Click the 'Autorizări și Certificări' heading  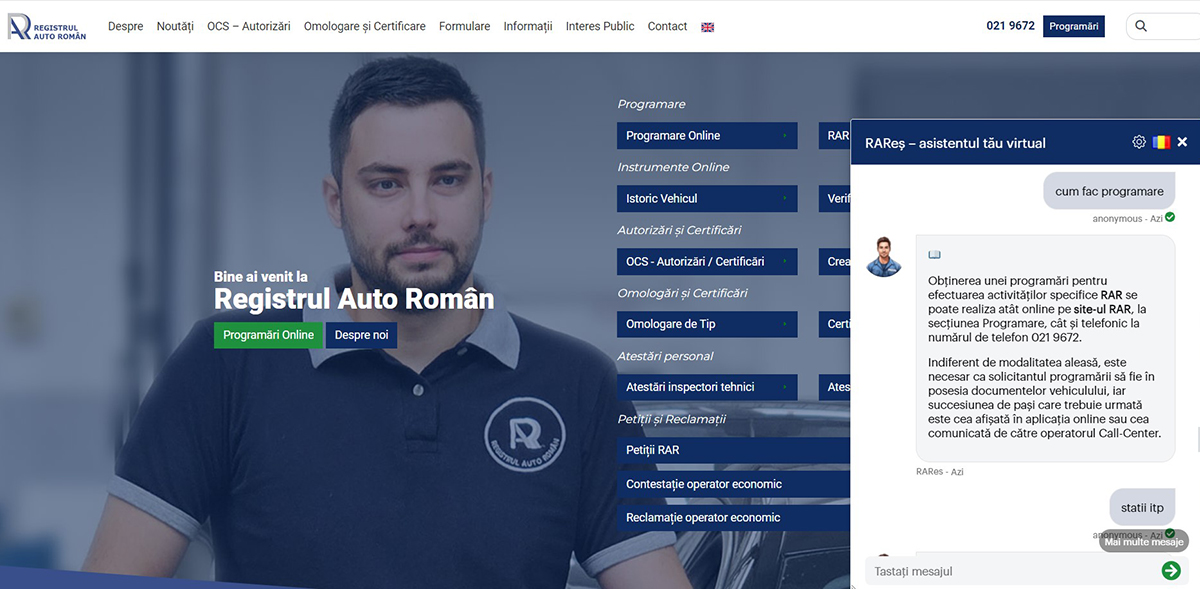[680, 230]
